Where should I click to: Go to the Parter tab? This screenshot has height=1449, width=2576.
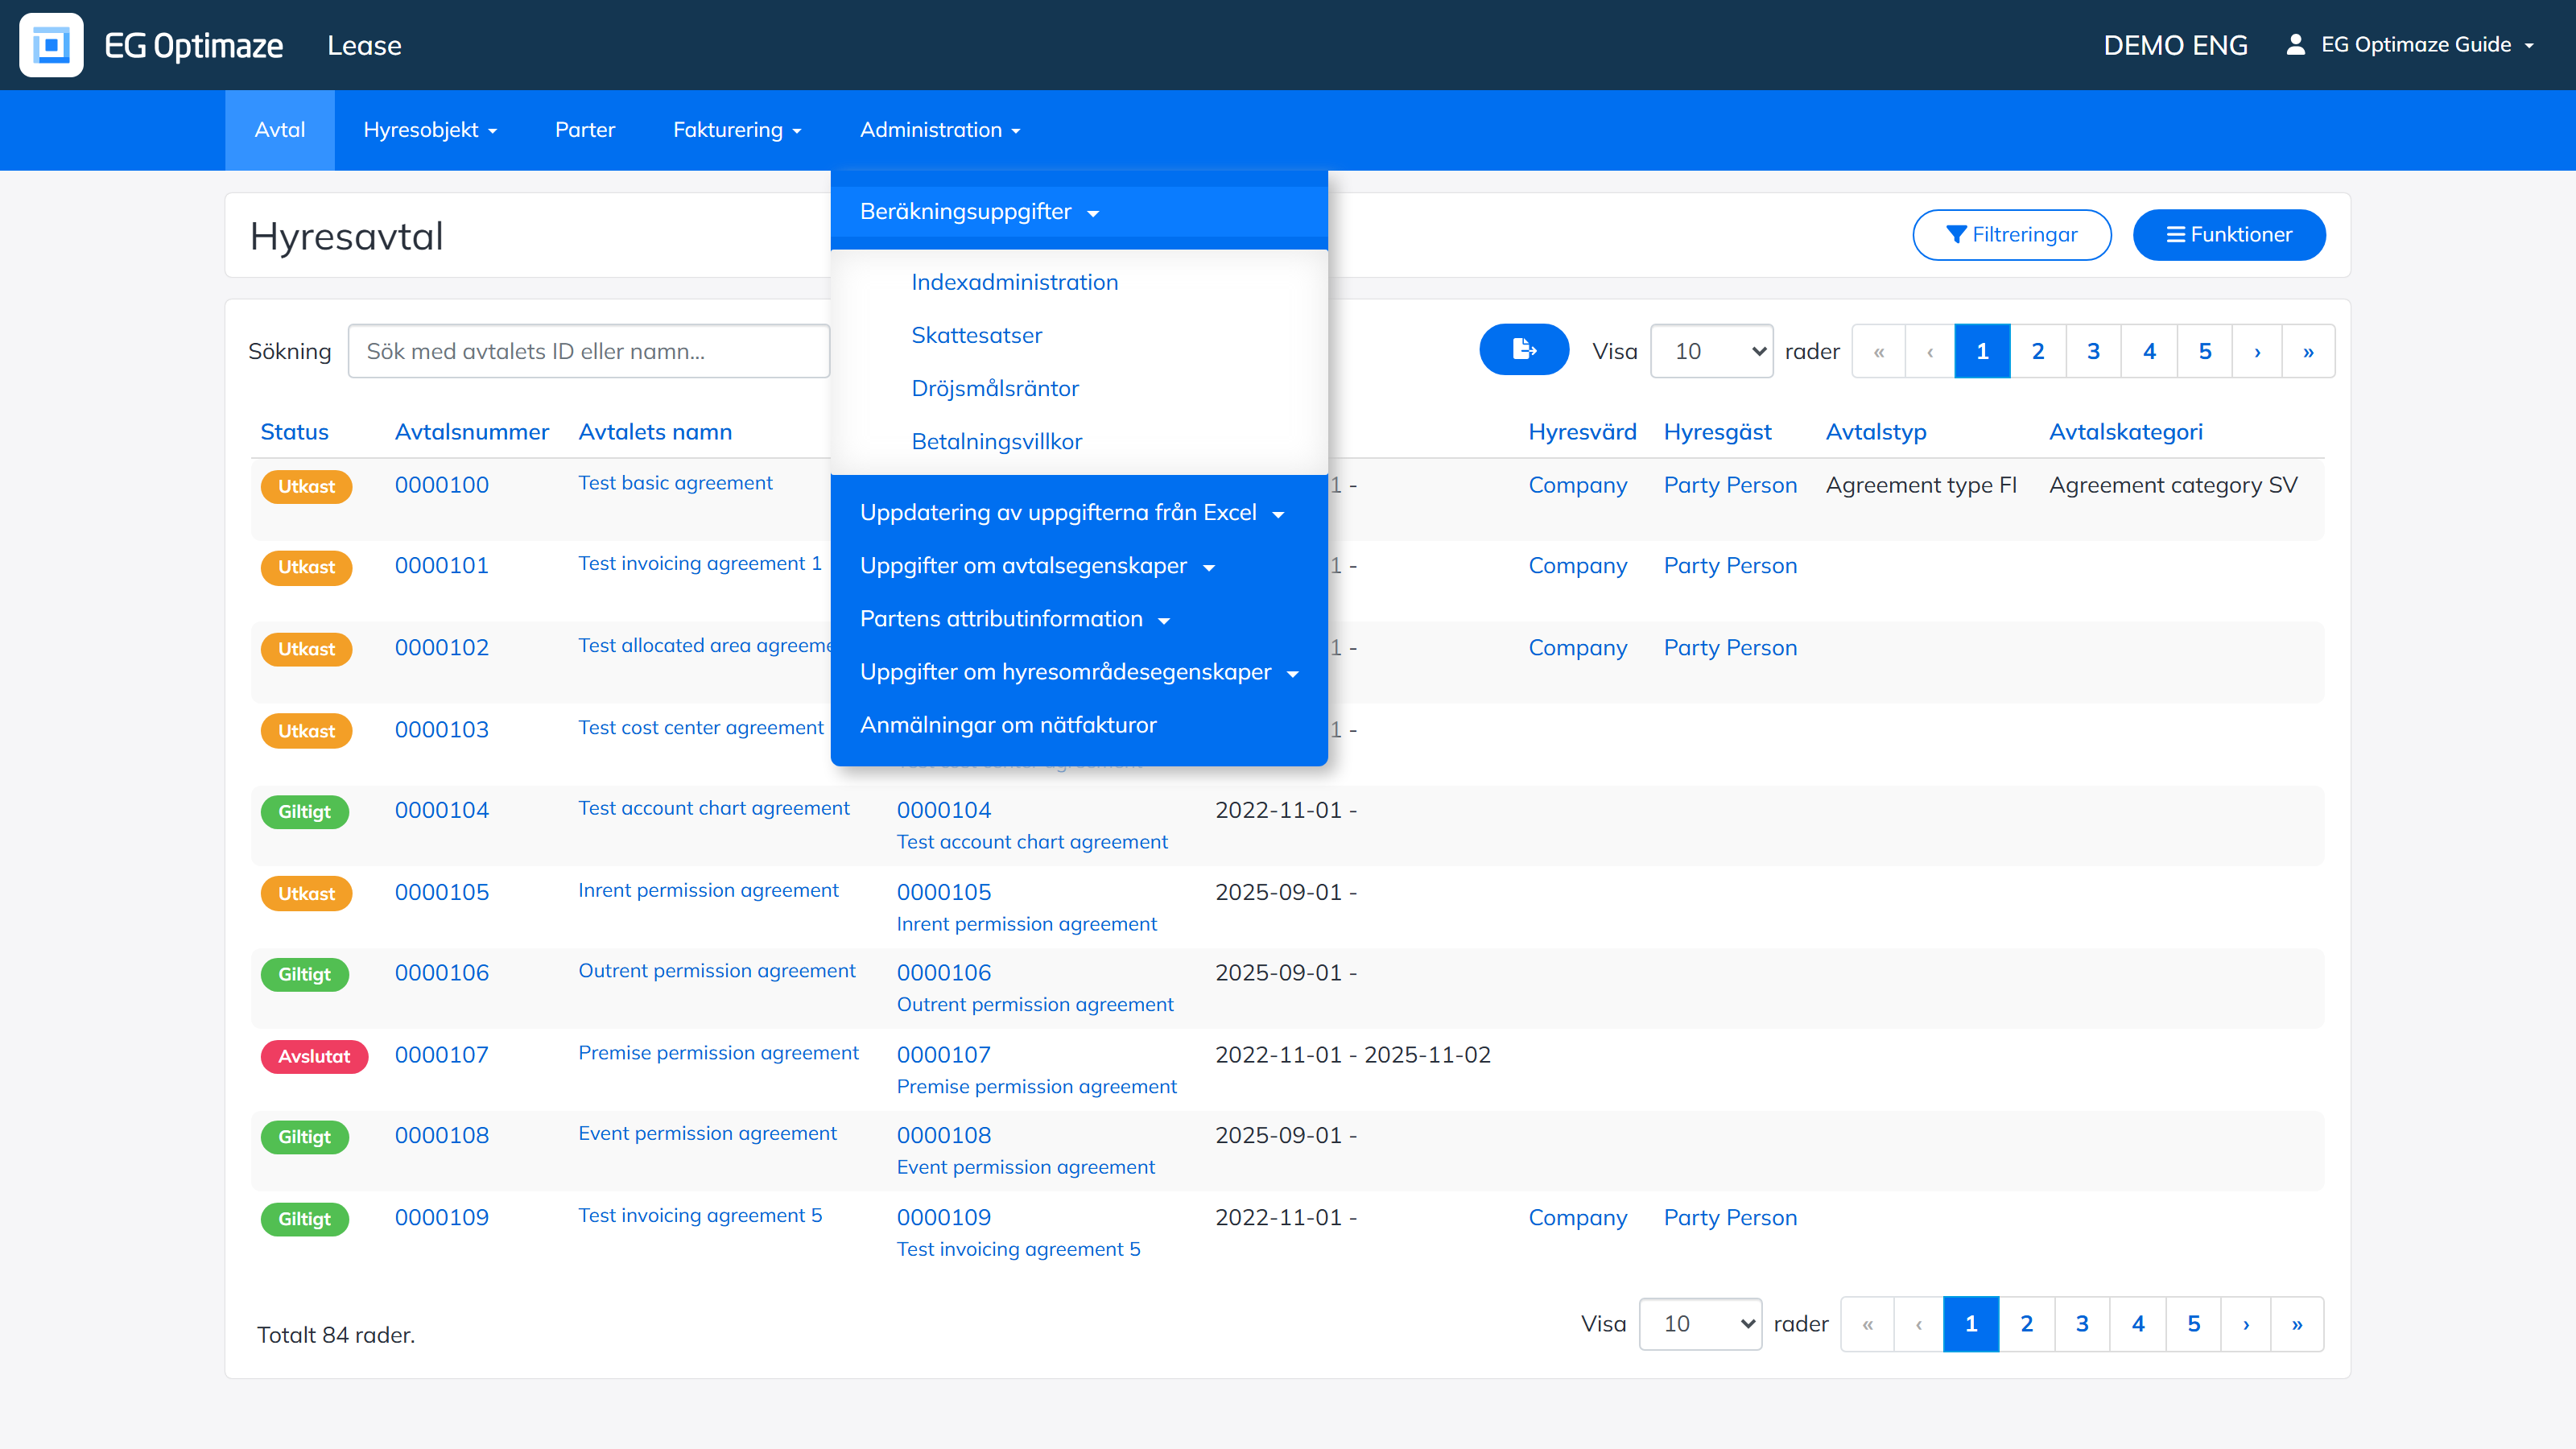pyautogui.click(x=585, y=130)
